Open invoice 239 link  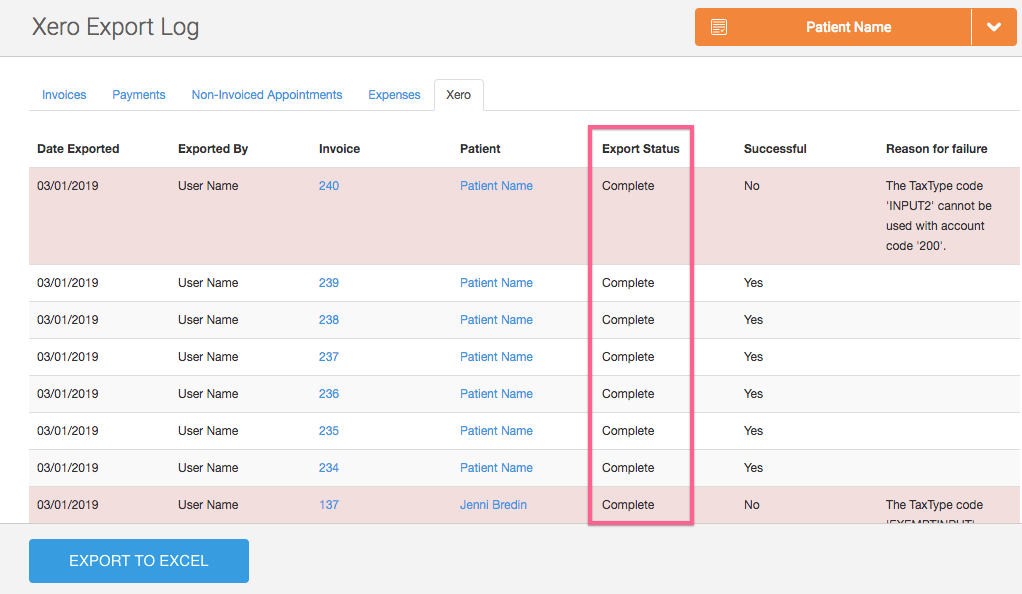coord(329,283)
